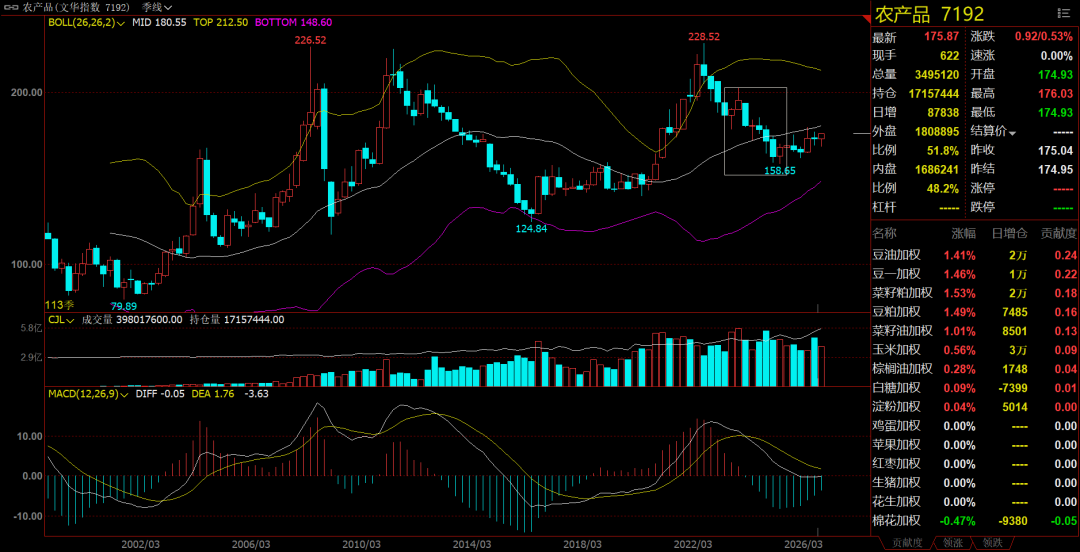Expand the 季线 period dropdown

(158, 7)
